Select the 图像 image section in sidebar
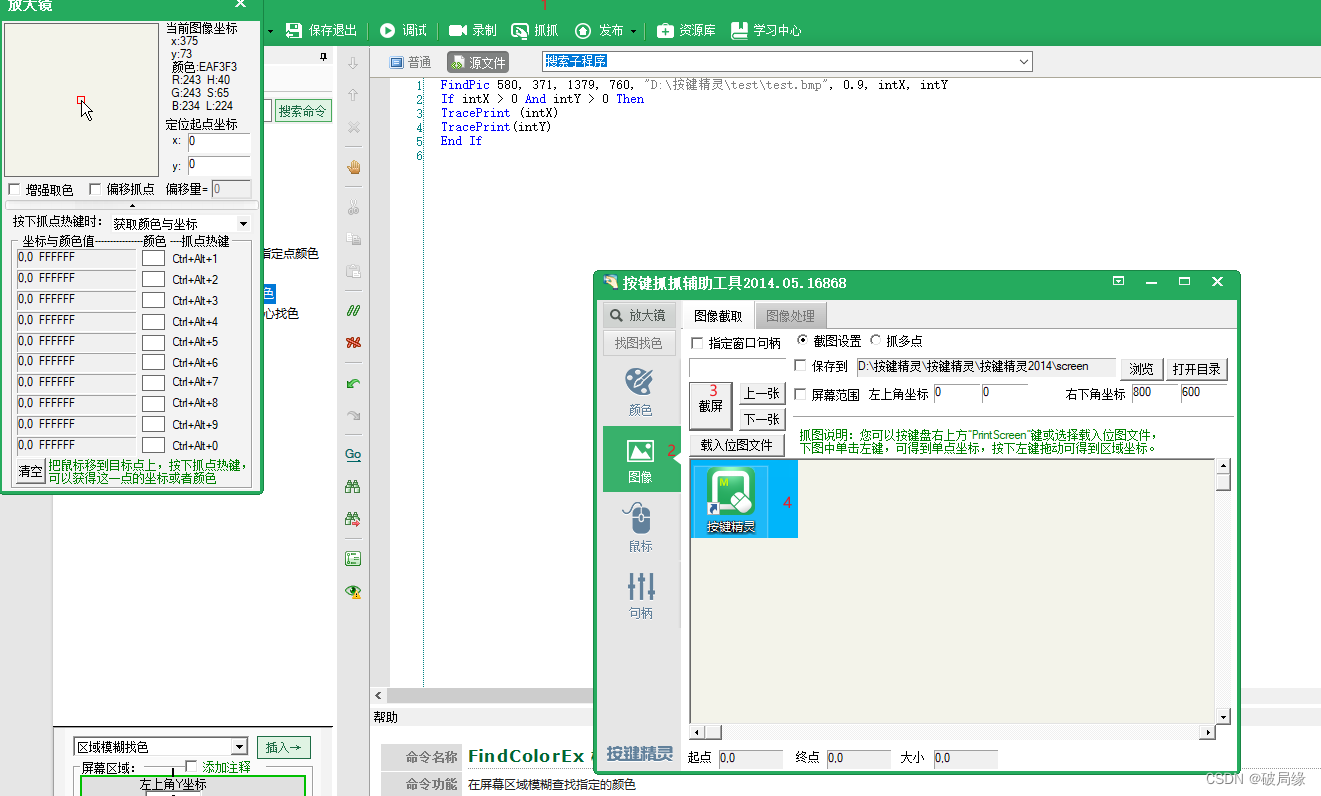 point(640,459)
